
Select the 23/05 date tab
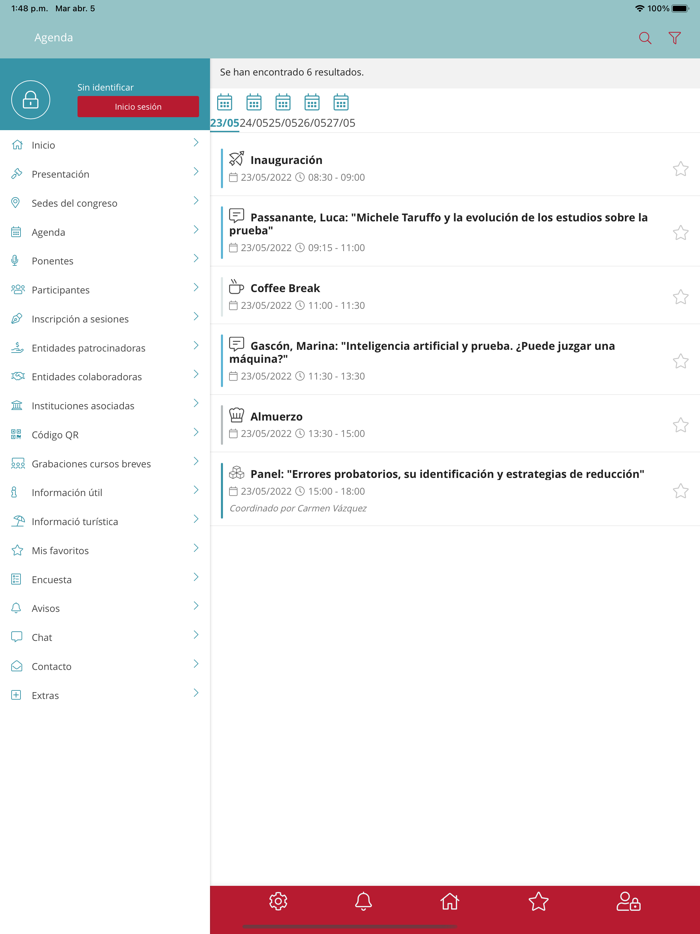(225, 112)
